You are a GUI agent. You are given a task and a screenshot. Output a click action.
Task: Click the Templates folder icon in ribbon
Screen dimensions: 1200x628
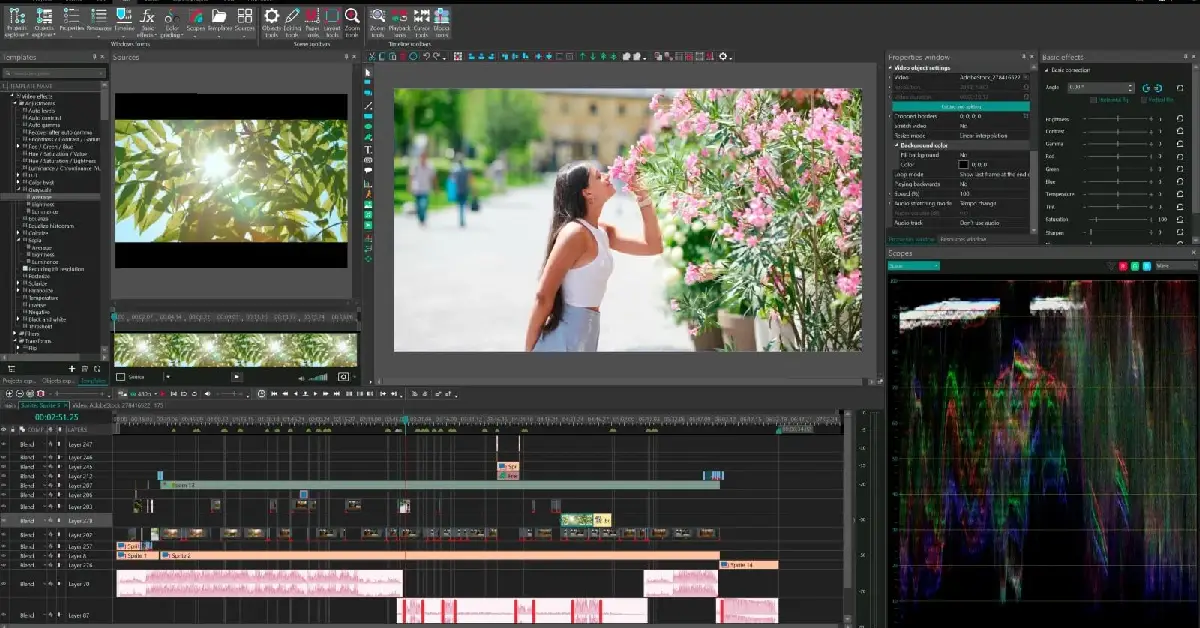[x=220, y=15]
